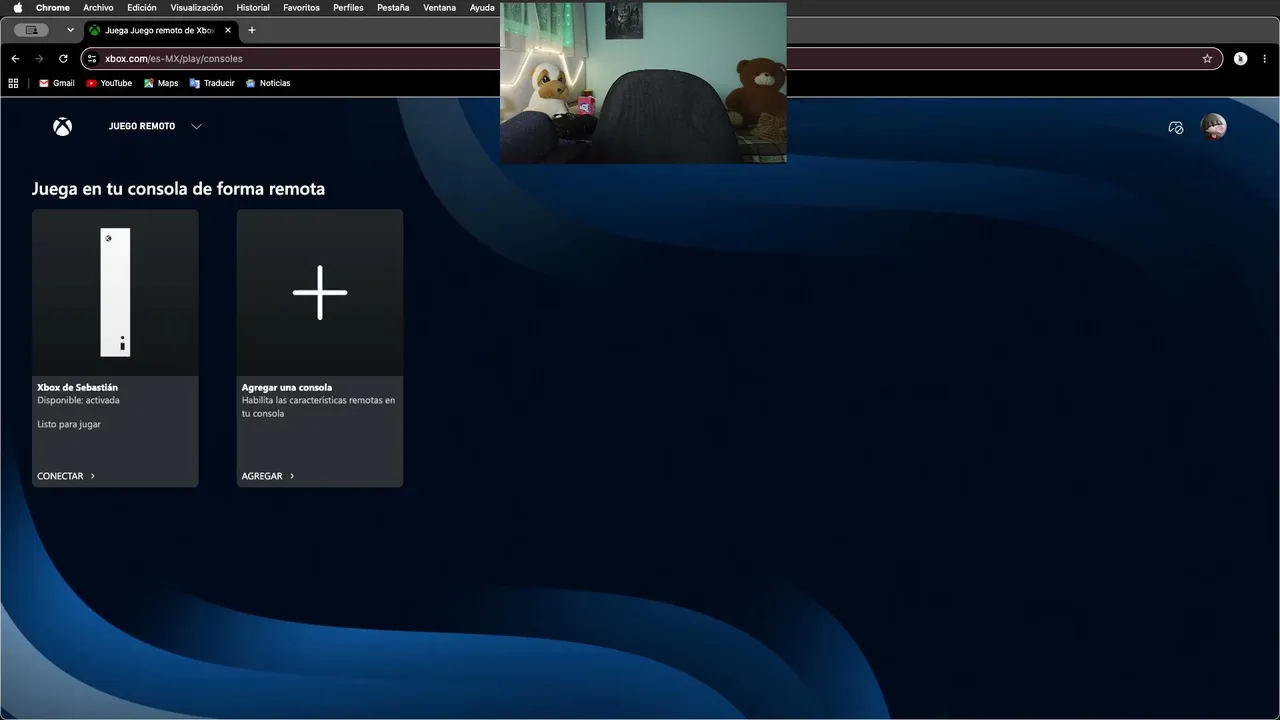Open the controller-not-connected status icon

click(x=1176, y=127)
